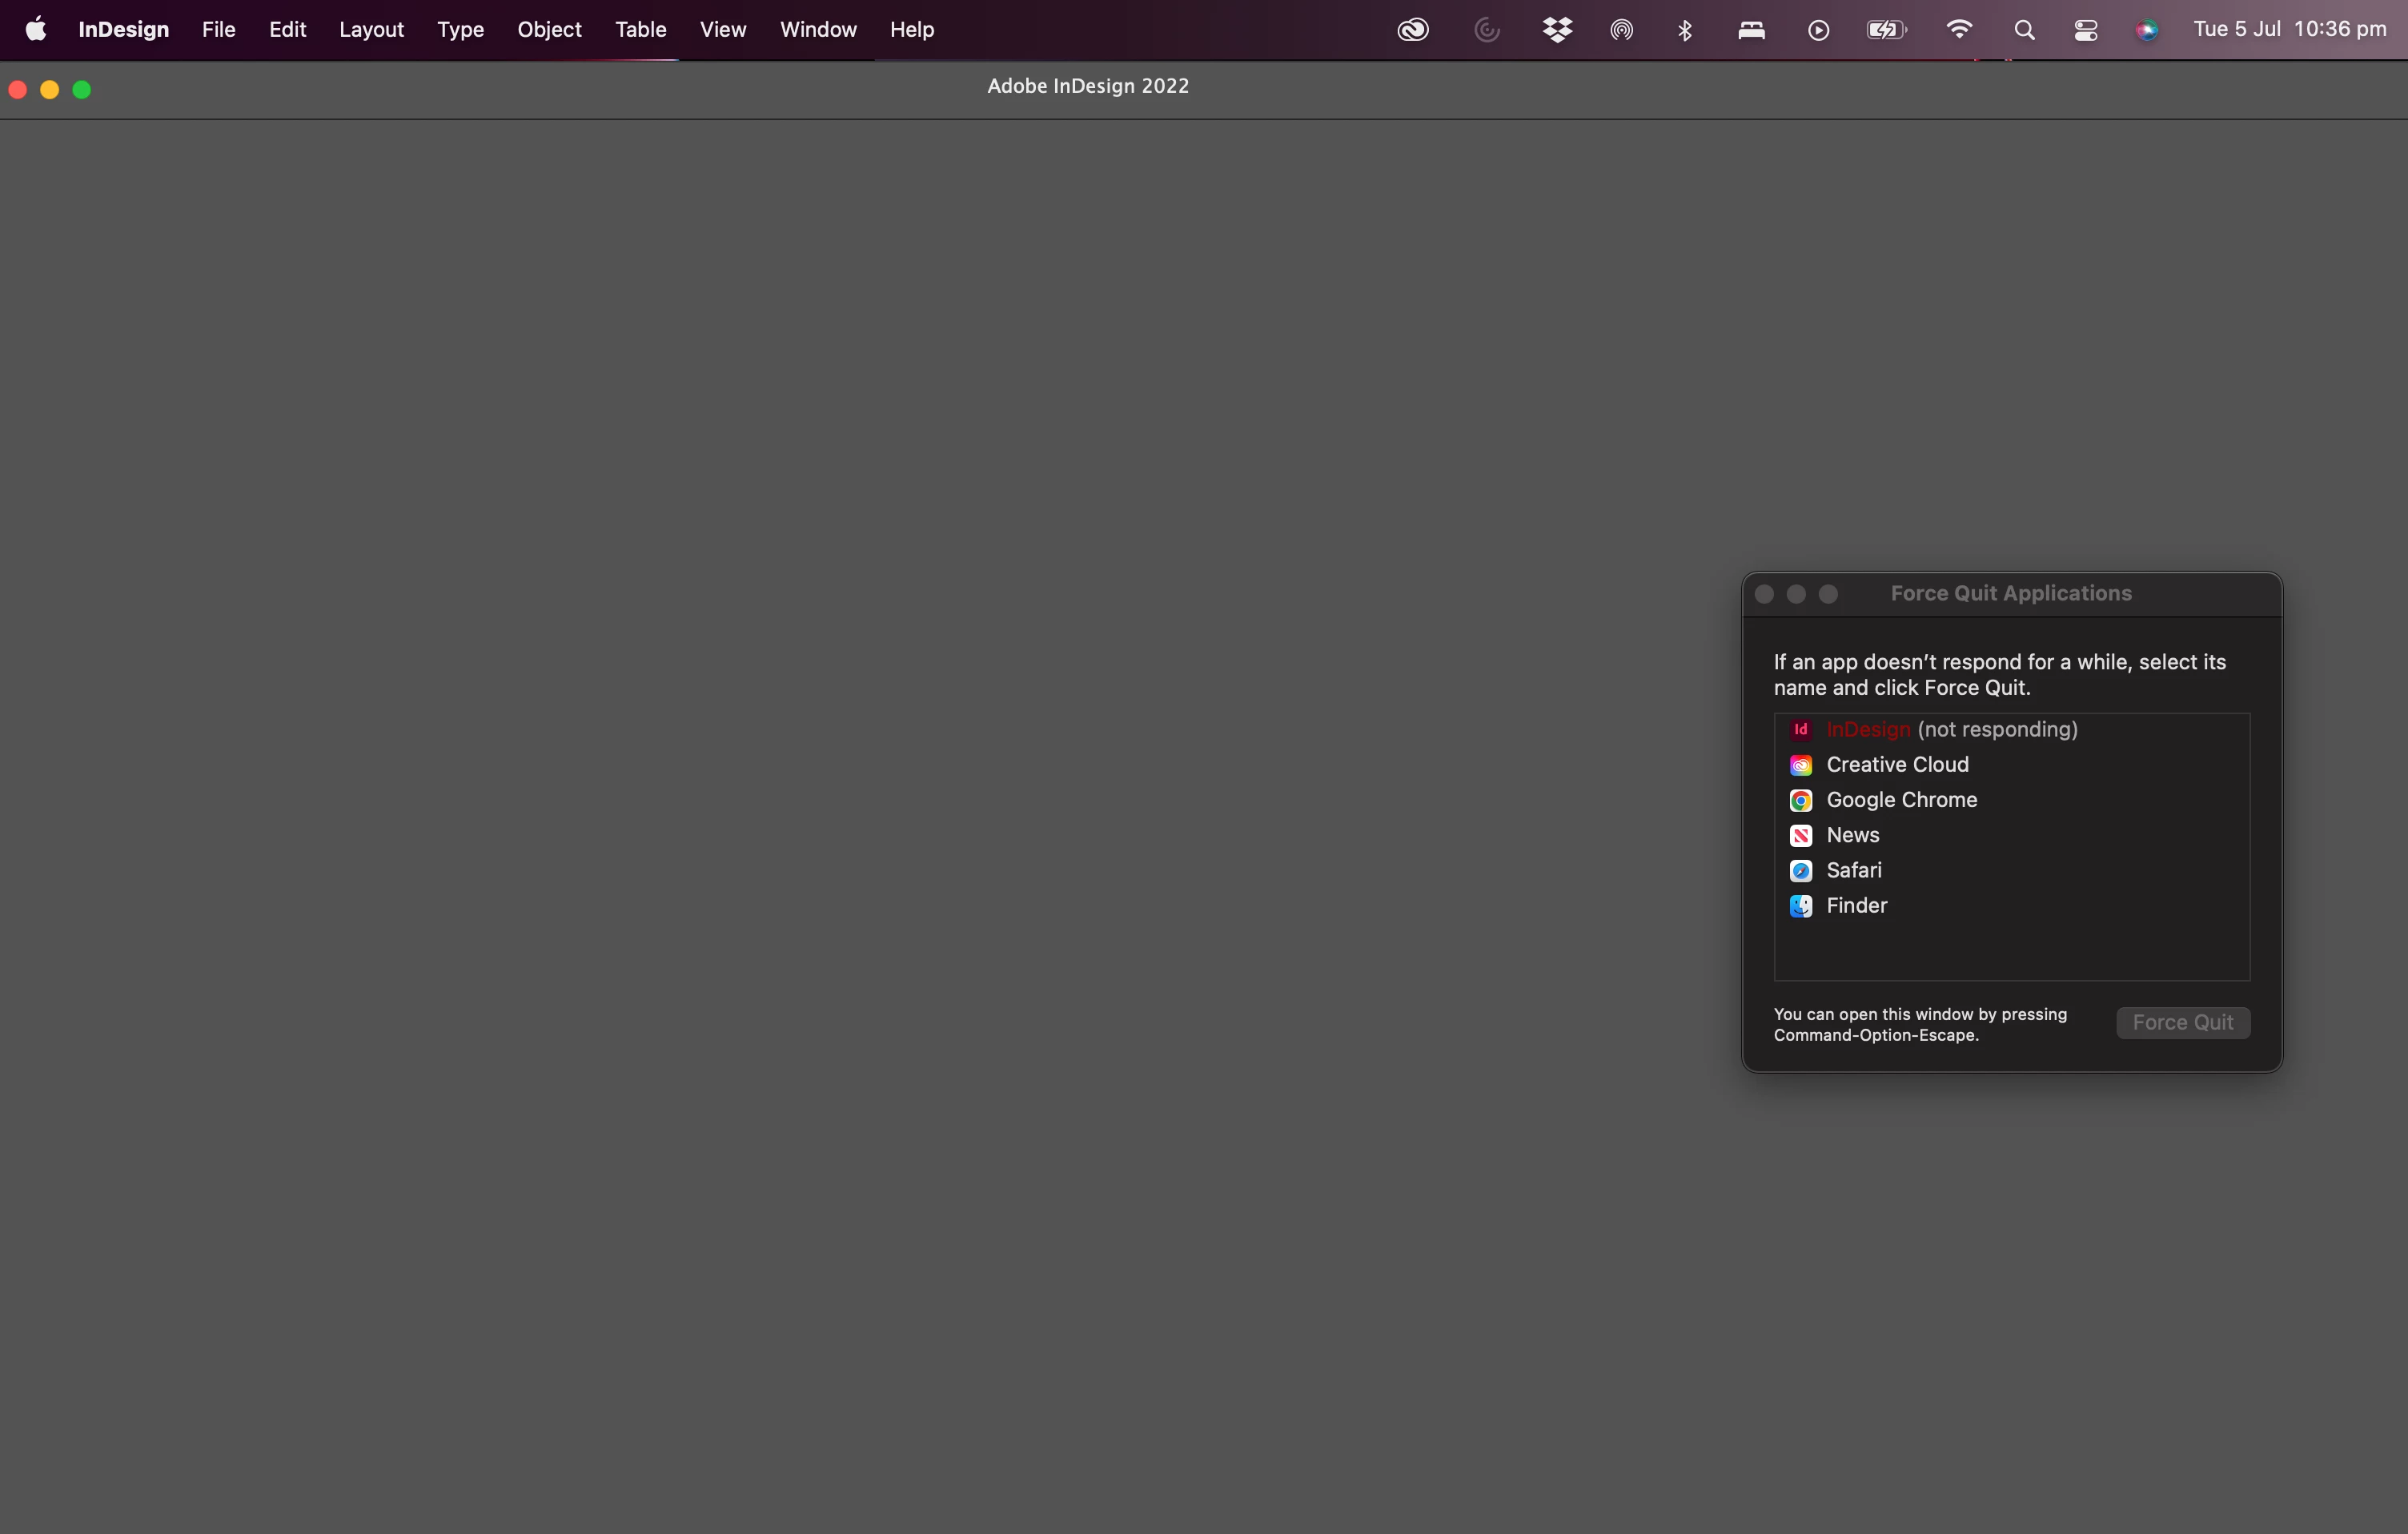
Task: Click the AirDrop status icon
Action: point(1621,30)
